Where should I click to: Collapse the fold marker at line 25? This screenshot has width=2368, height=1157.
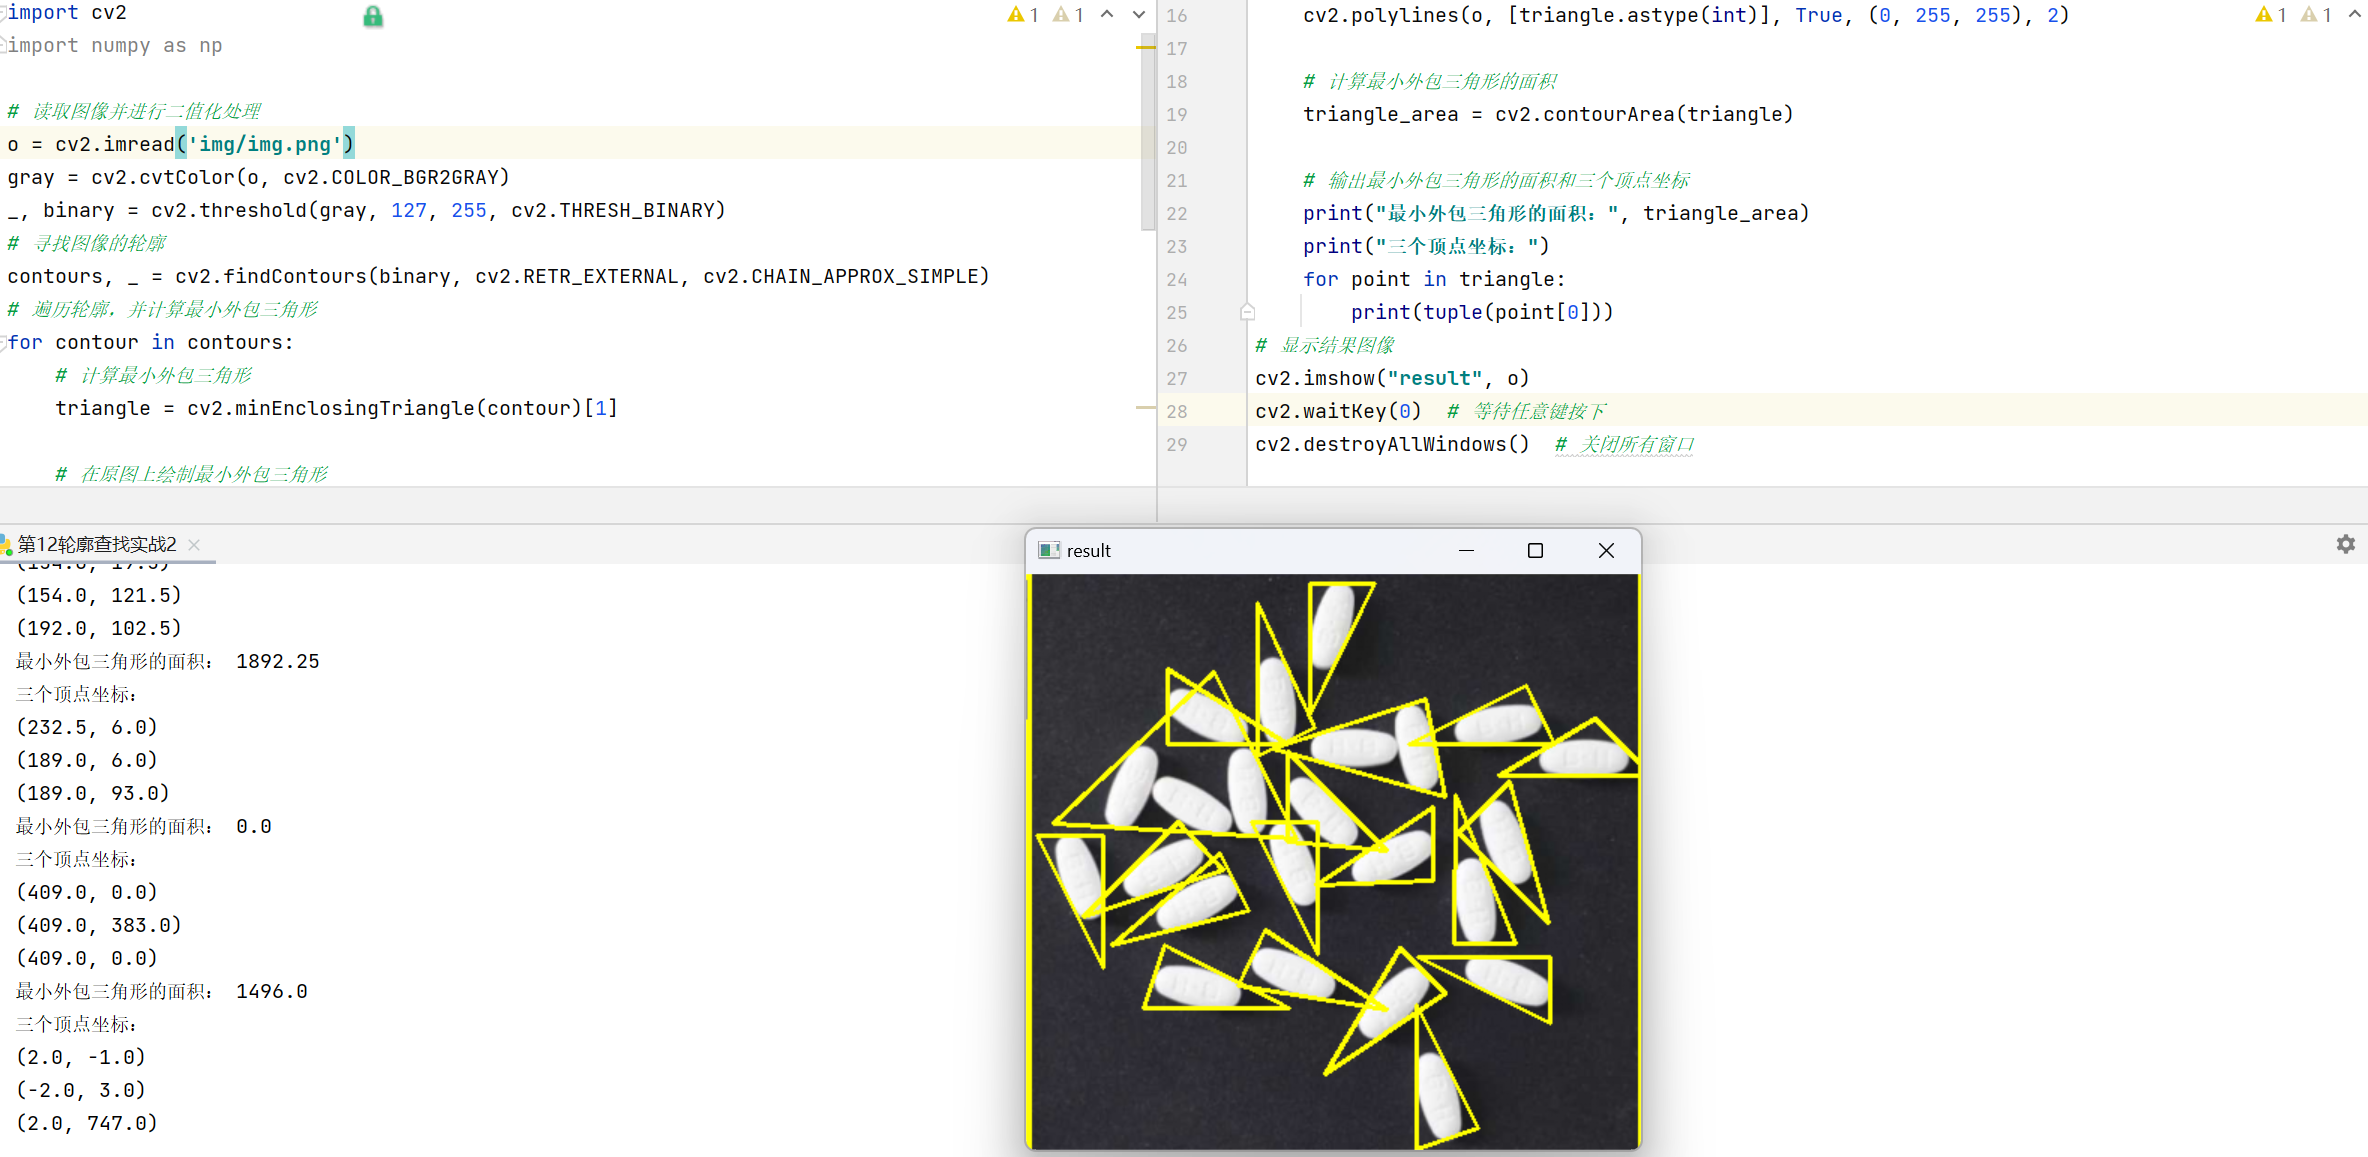[1247, 312]
